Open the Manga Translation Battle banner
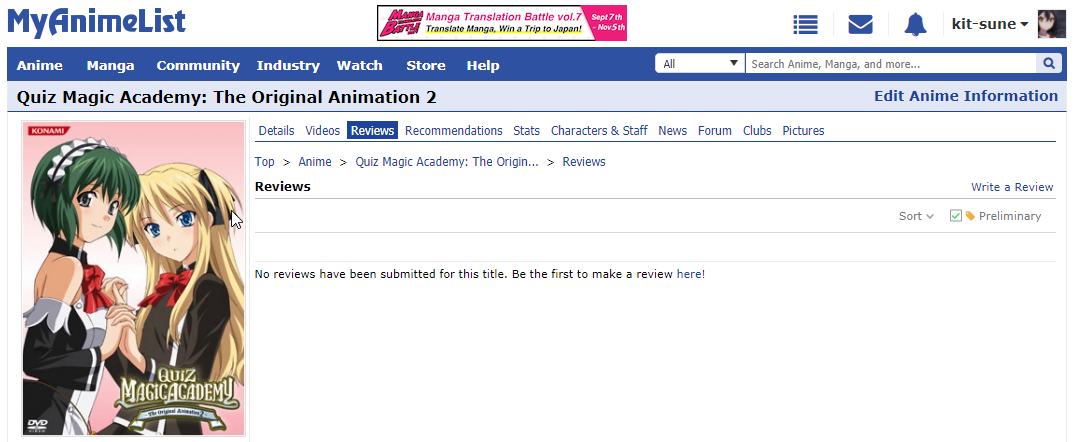Image resolution: width=1088 pixels, height=442 pixels. [x=502, y=23]
